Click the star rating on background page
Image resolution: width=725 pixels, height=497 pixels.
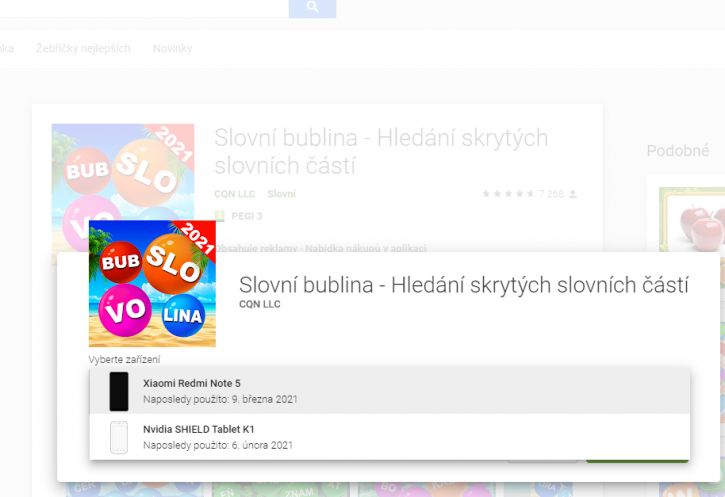click(x=508, y=194)
